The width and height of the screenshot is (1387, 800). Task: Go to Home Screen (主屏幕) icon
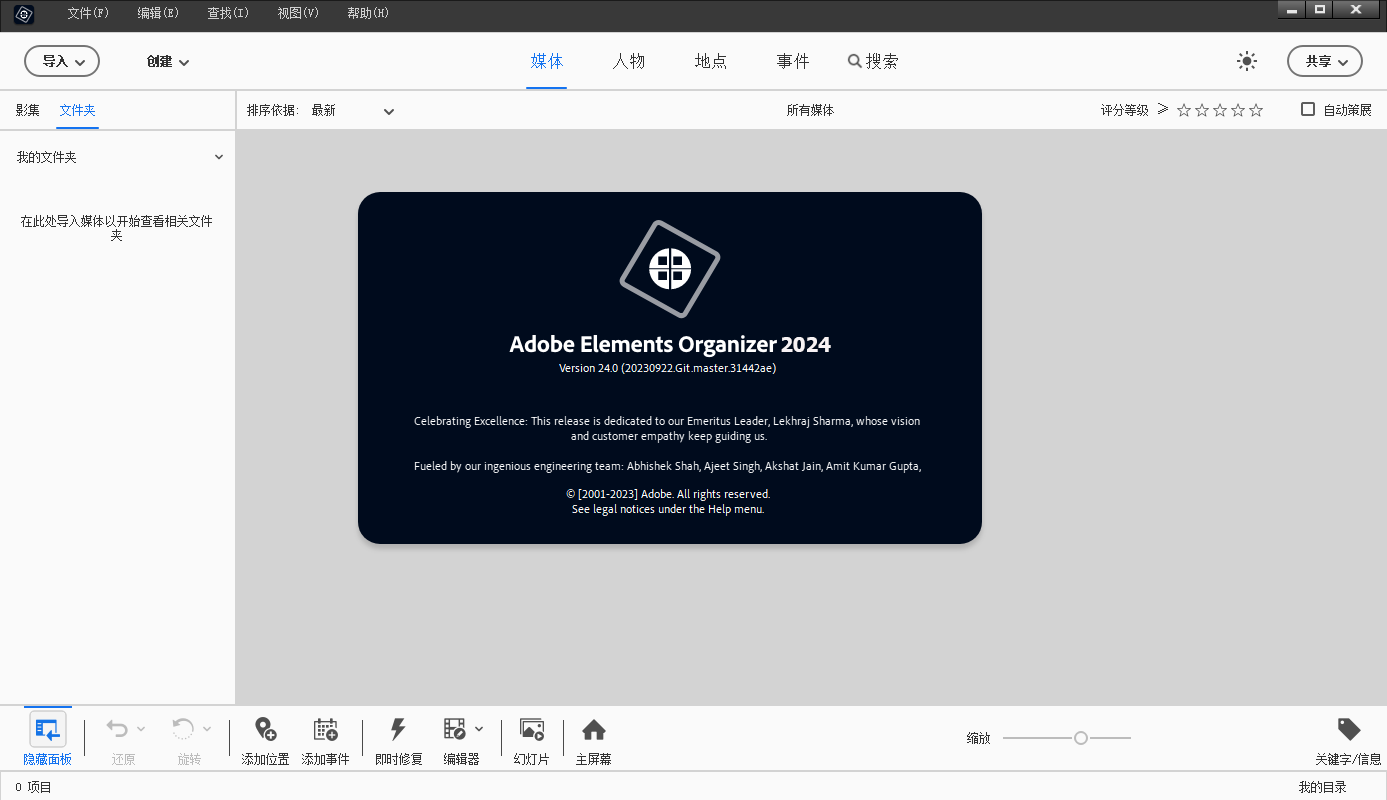pyautogui.click(x=594, y=729)
